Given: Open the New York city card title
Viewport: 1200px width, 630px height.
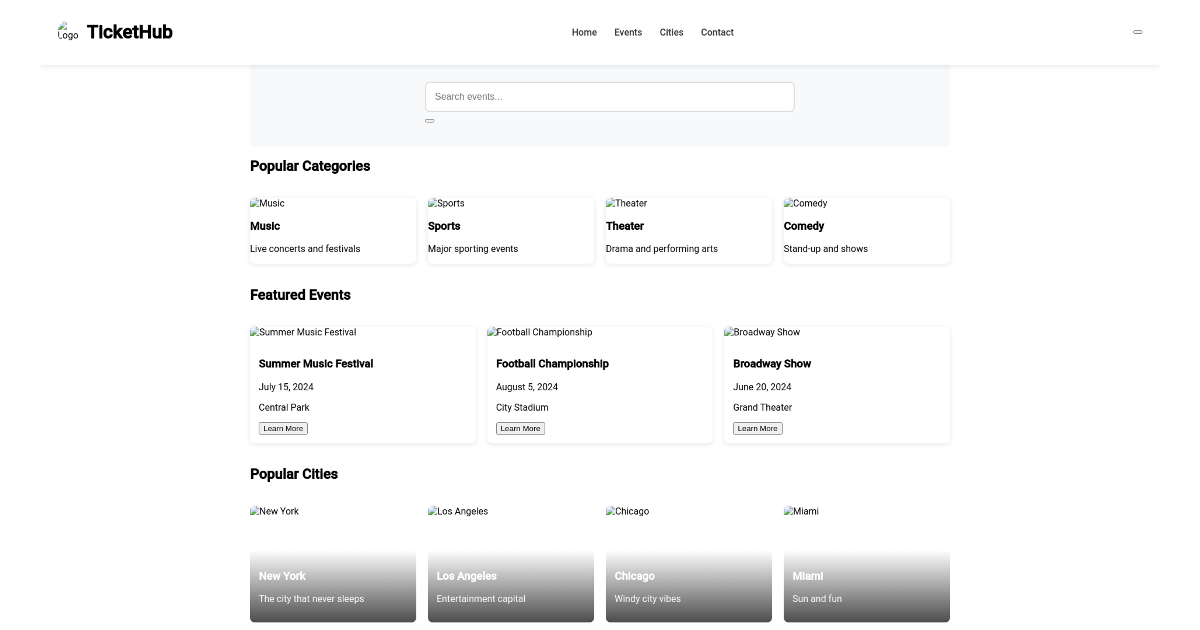Looking at the screenshot, I should 282,576.
